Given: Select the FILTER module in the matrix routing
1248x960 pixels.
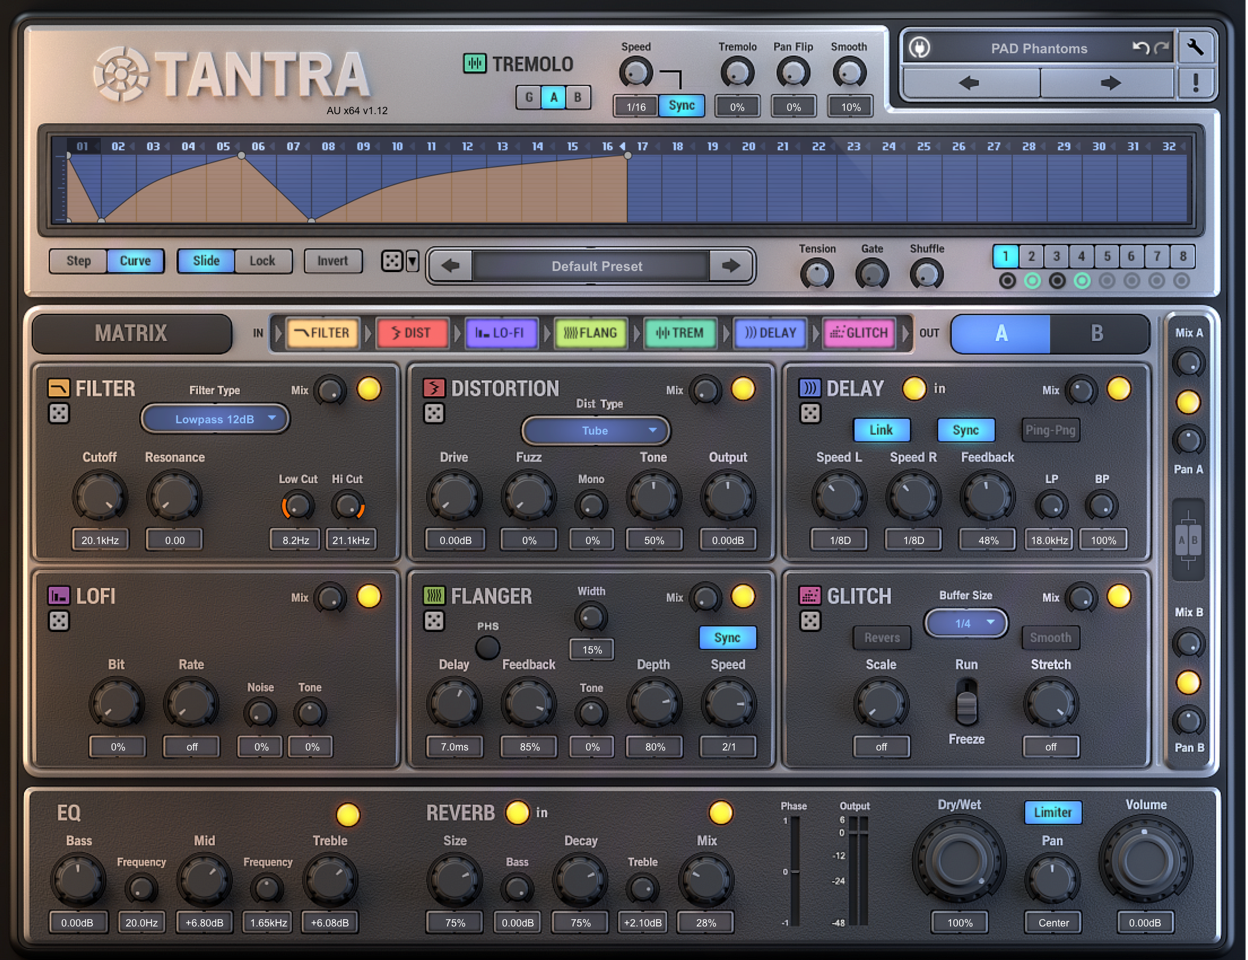Looking at the screenshot, I should [322, 333].
